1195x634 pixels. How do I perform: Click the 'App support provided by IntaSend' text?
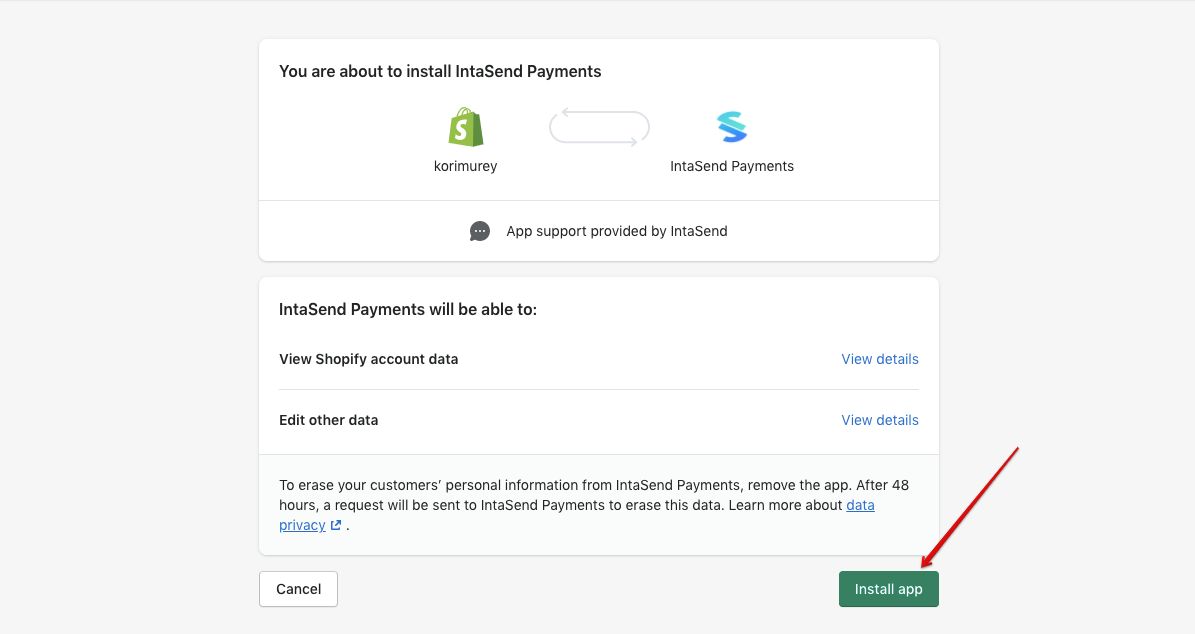tap(617, 231)
